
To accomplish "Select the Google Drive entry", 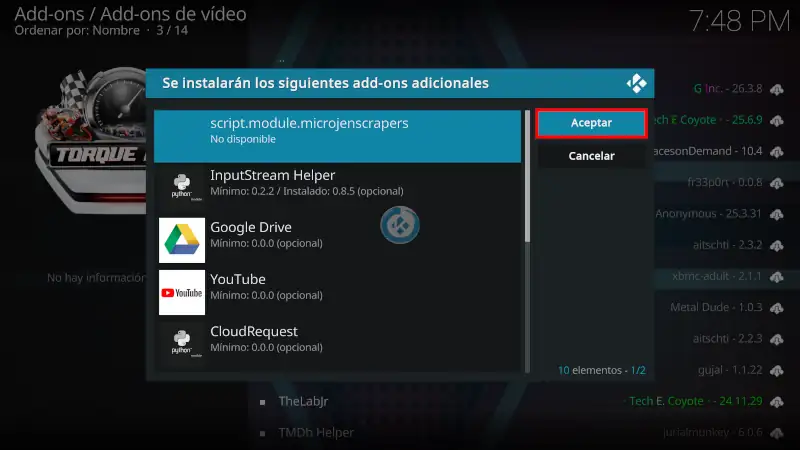I will (337, 240).
